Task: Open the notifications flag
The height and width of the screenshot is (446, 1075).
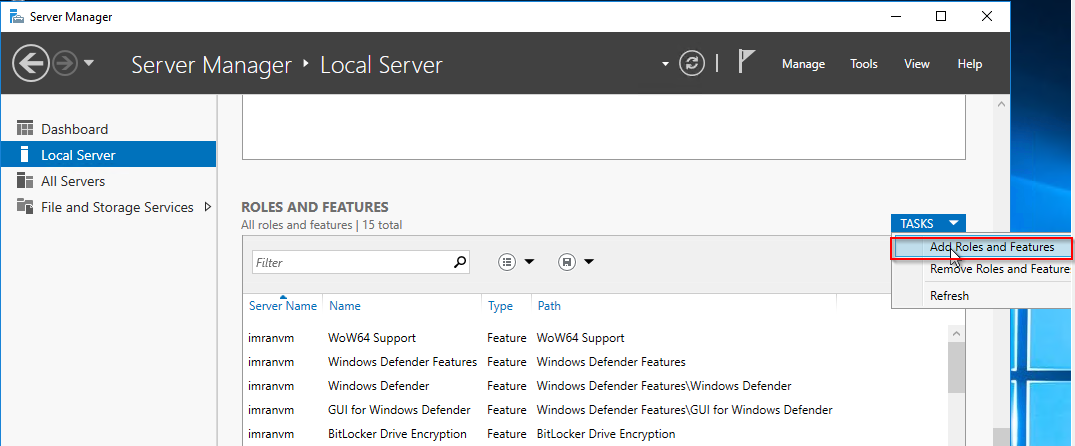Action: point(746,63)
